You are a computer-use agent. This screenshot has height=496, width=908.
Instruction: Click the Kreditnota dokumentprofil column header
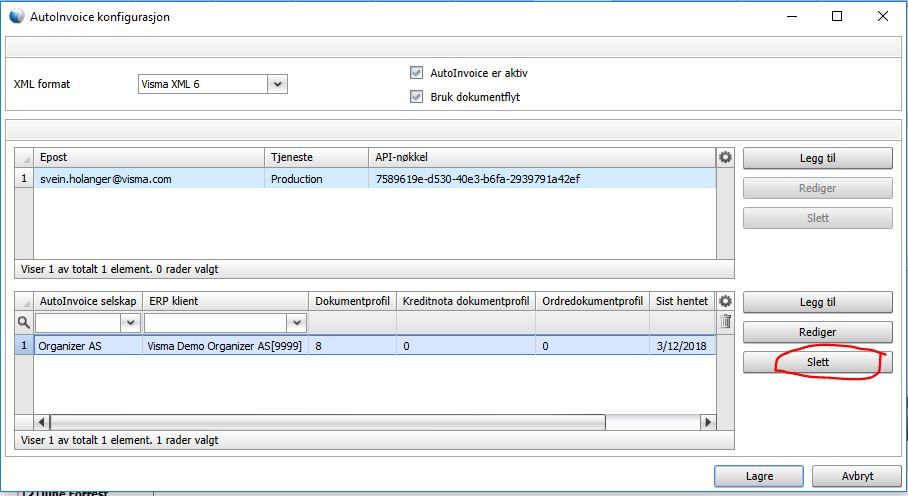tap(466, 301)
